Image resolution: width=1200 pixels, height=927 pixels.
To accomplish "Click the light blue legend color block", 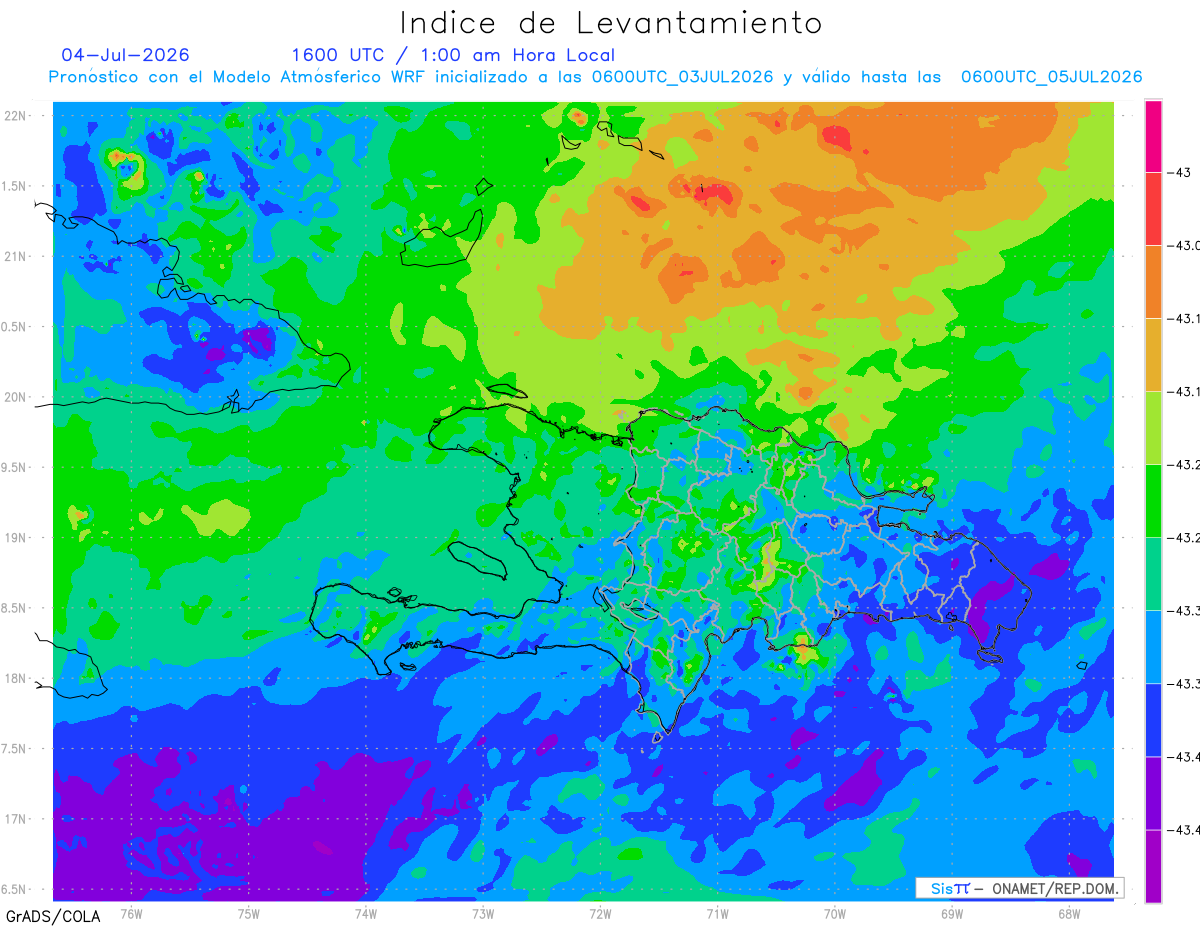I will tap(1153, 646).
